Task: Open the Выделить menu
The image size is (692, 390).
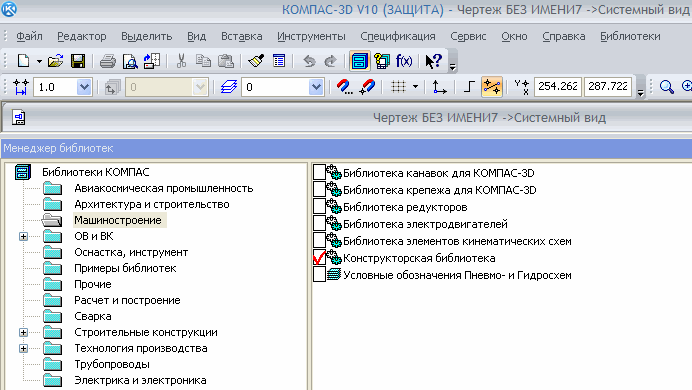Action: [x=147, y=36]
